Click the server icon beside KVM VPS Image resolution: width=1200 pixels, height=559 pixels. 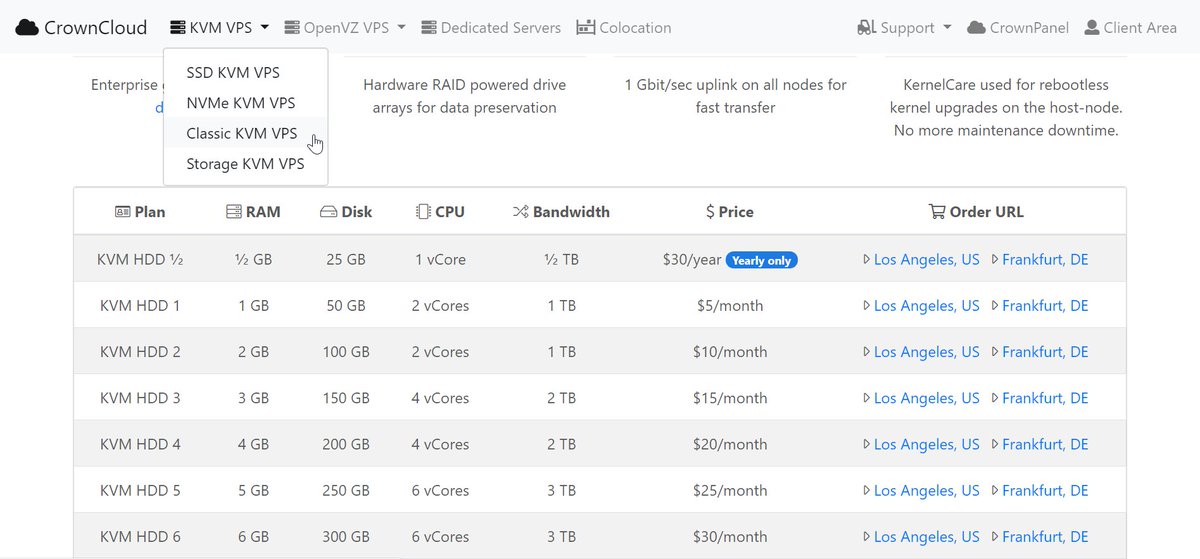178,28
